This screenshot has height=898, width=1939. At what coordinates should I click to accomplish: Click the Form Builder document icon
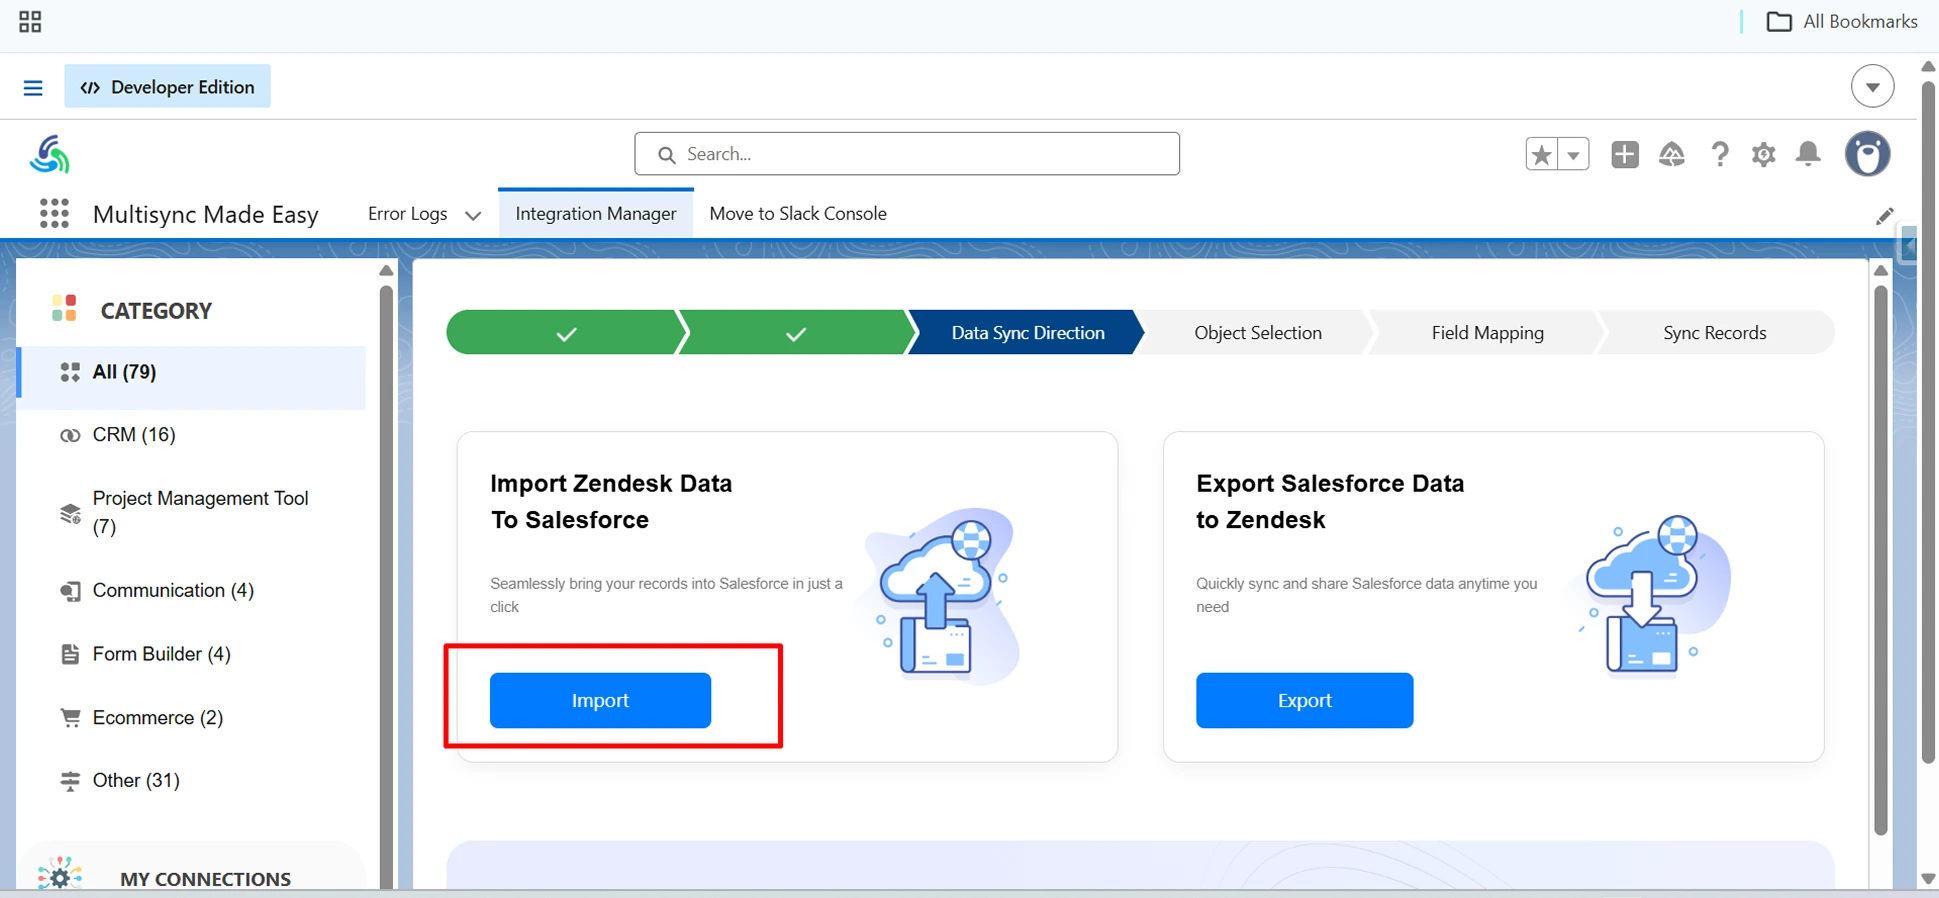click(x=70, y=655)
